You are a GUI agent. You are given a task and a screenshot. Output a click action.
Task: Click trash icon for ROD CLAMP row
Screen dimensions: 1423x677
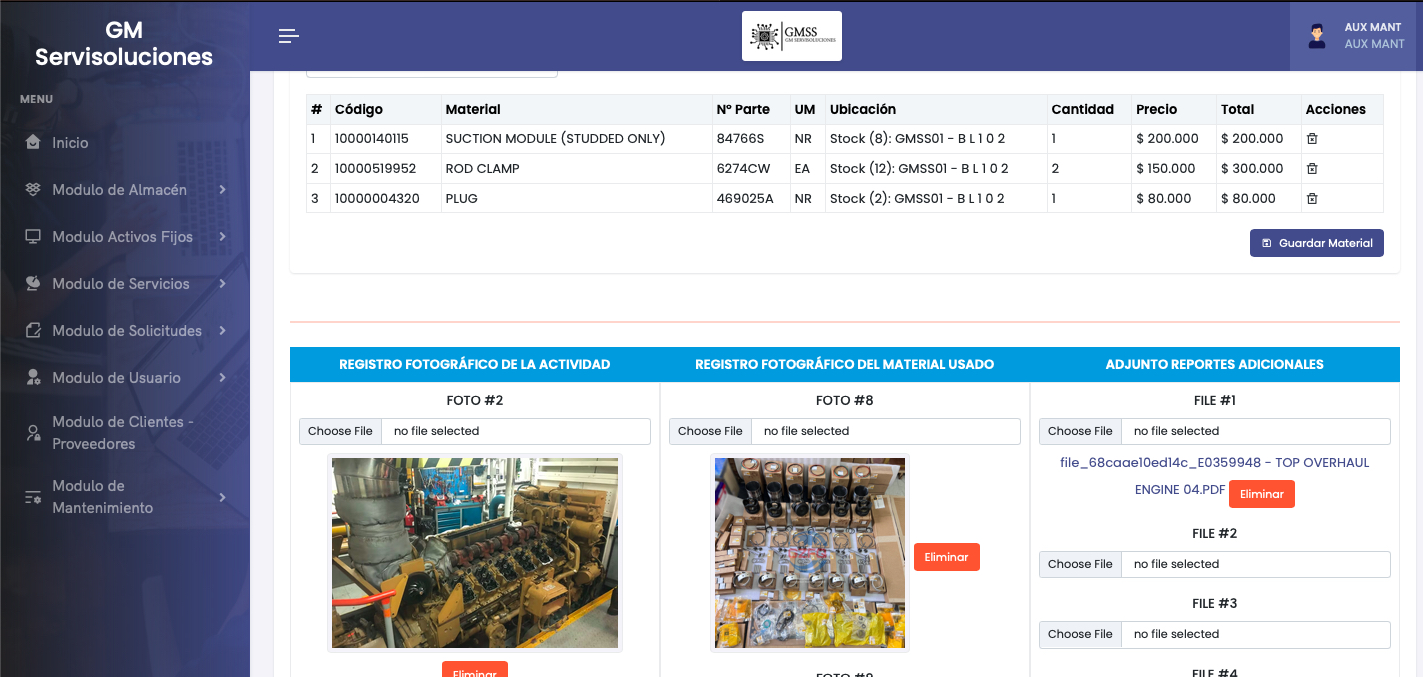click(x=1312, y=169)
